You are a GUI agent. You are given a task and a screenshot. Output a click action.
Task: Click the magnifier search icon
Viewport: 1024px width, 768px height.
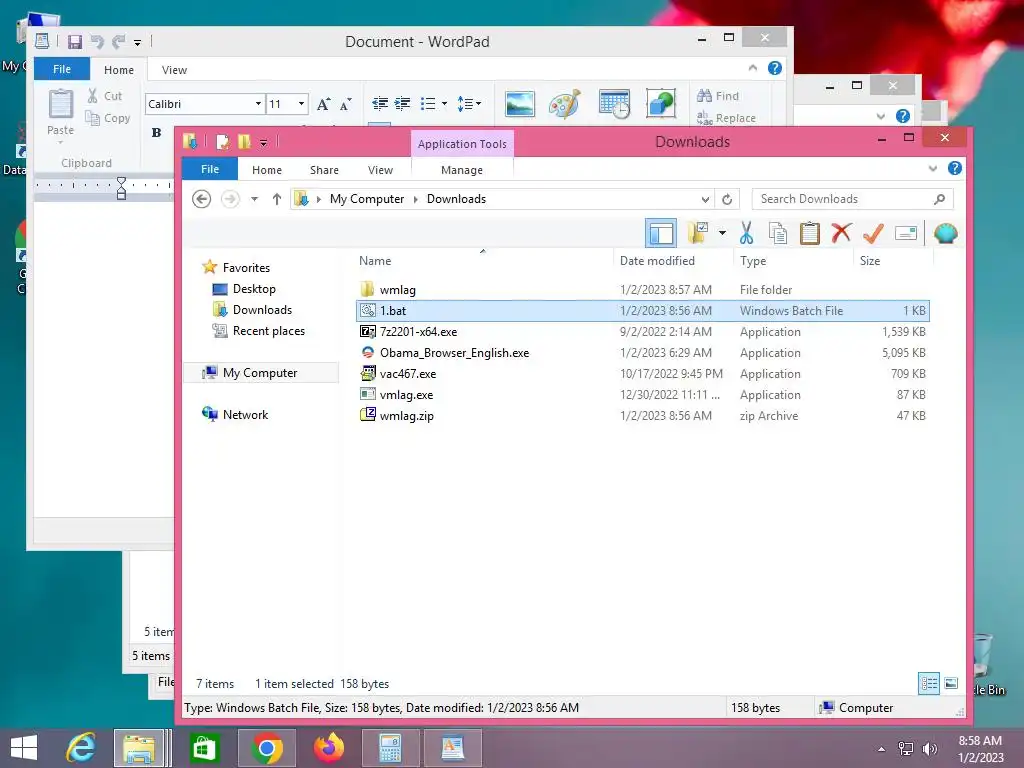939,199
